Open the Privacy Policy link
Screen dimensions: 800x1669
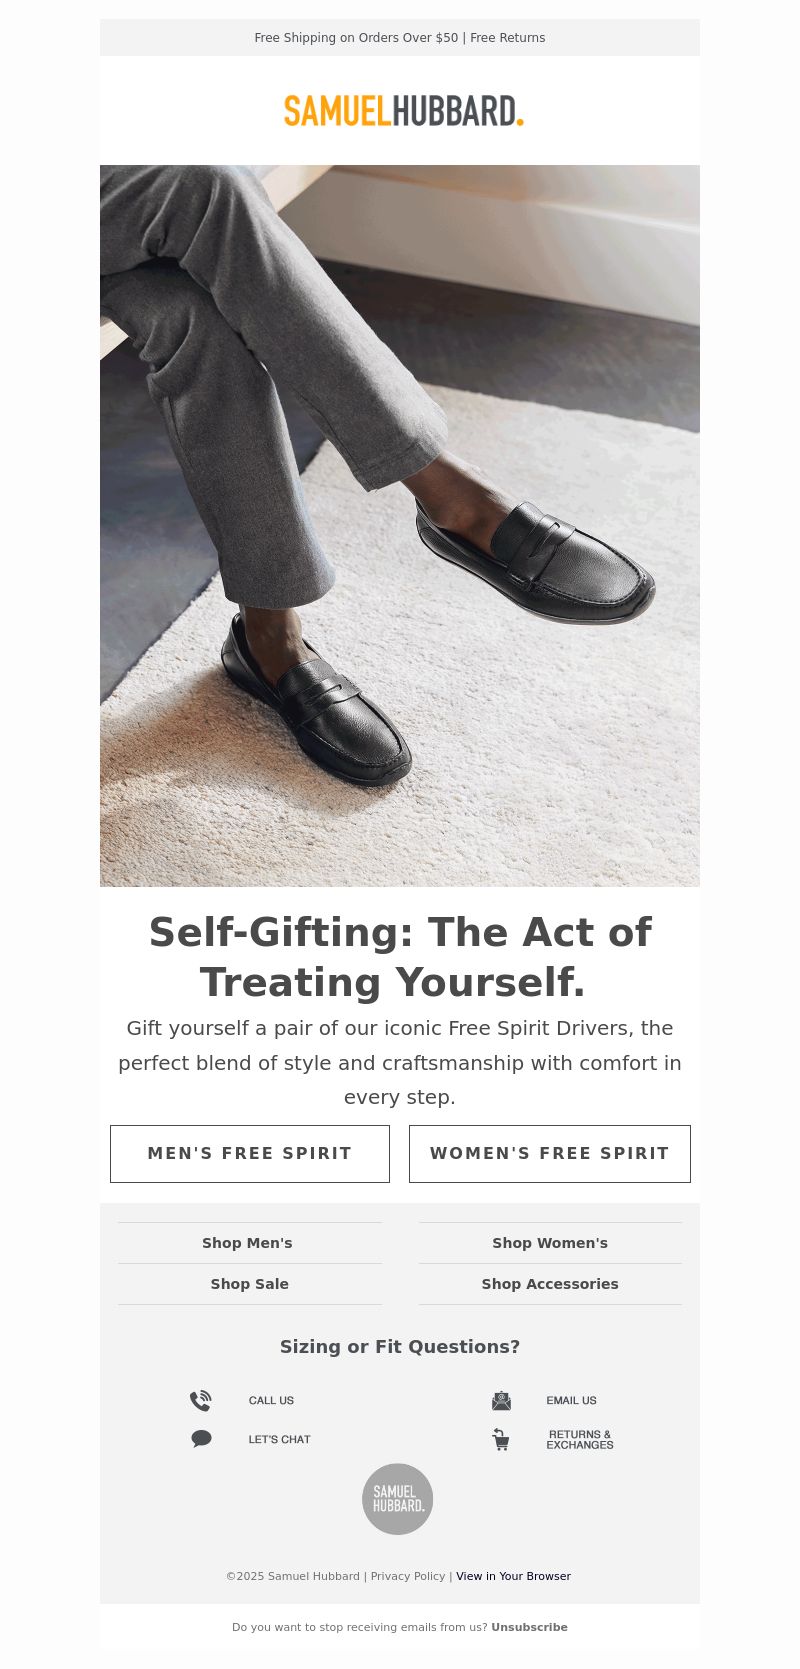[408, 1576]
